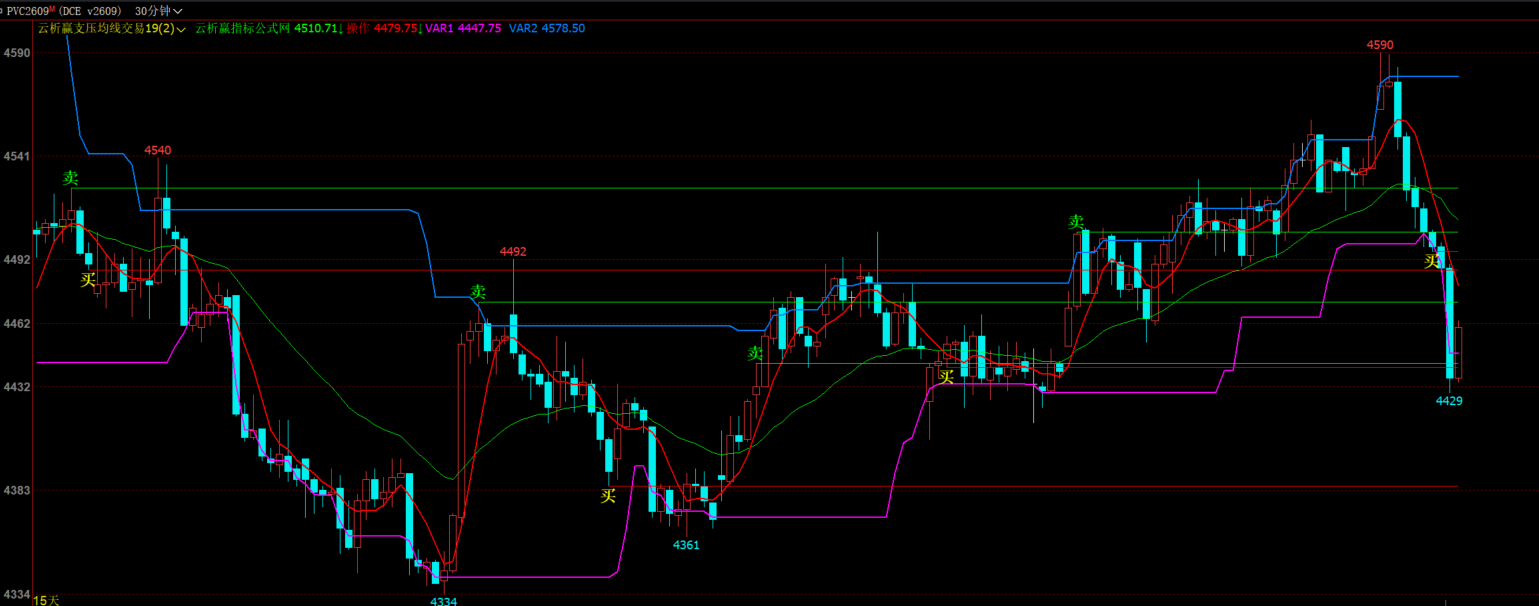Screen dimensions: 1539x606
Task: Click the 买 signal by the latest candles
Action: pyautogui.click(x=1433, y=261)
